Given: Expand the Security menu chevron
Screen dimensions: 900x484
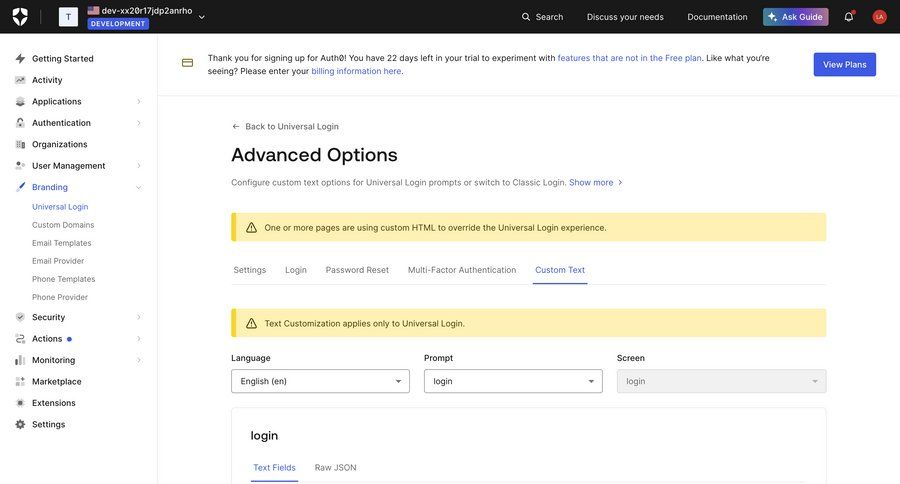Looking at the screenshot, I should tap(139, 317).
